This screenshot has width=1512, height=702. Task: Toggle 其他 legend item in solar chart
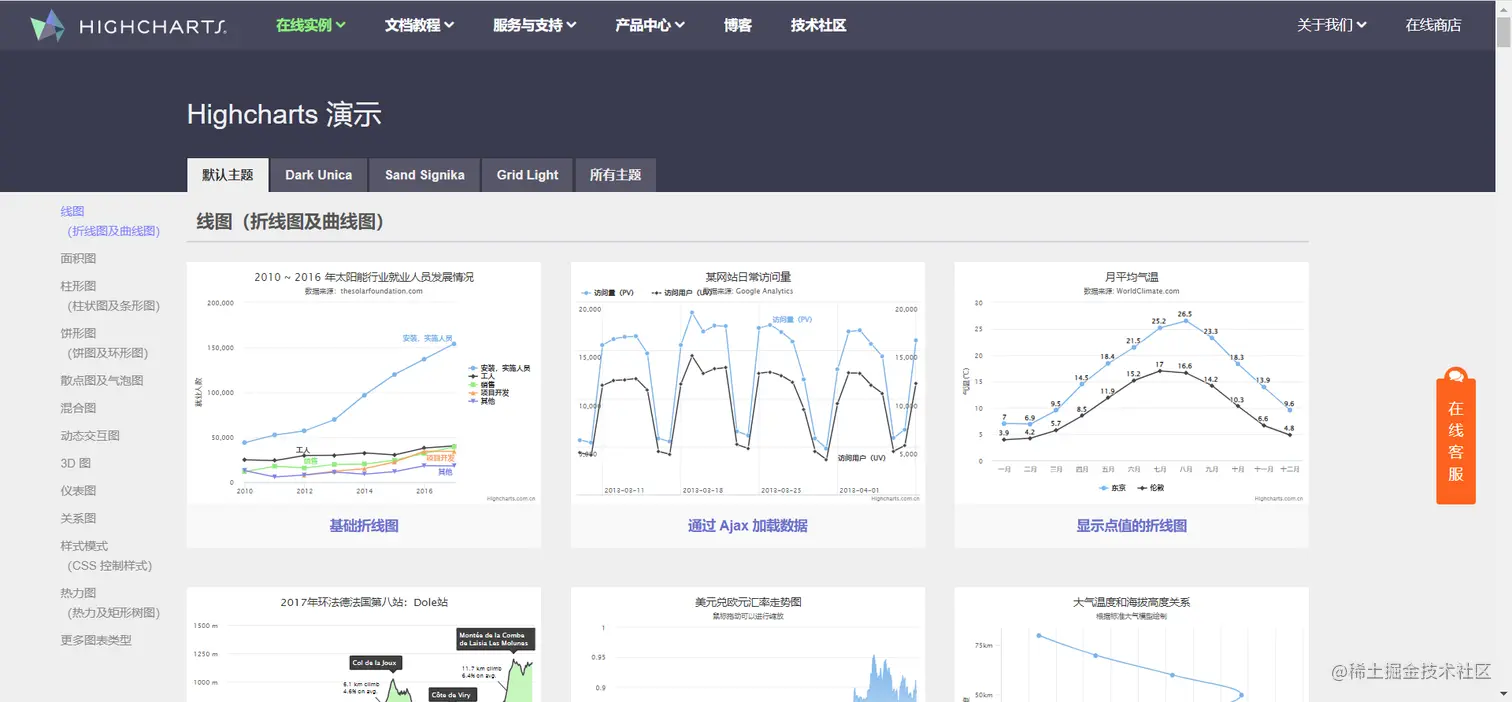coord(483,400)
